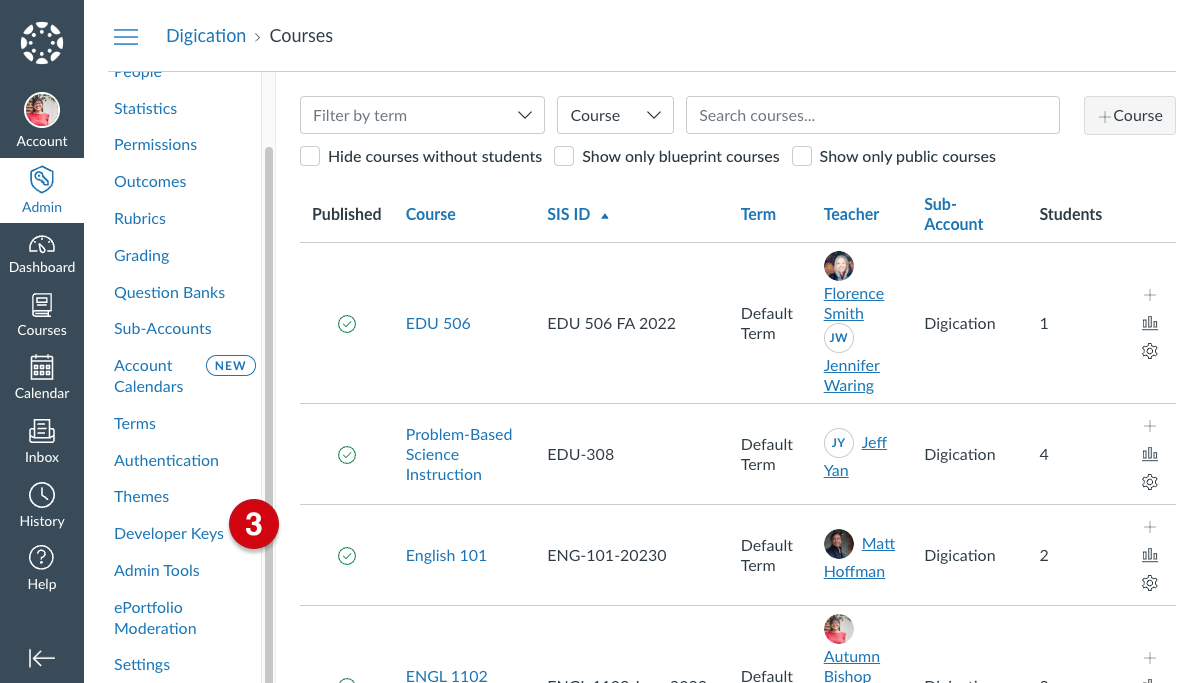Open settings gear for Problem-Based Science Instruction

pyautogui.click(x=1150, y=482)
